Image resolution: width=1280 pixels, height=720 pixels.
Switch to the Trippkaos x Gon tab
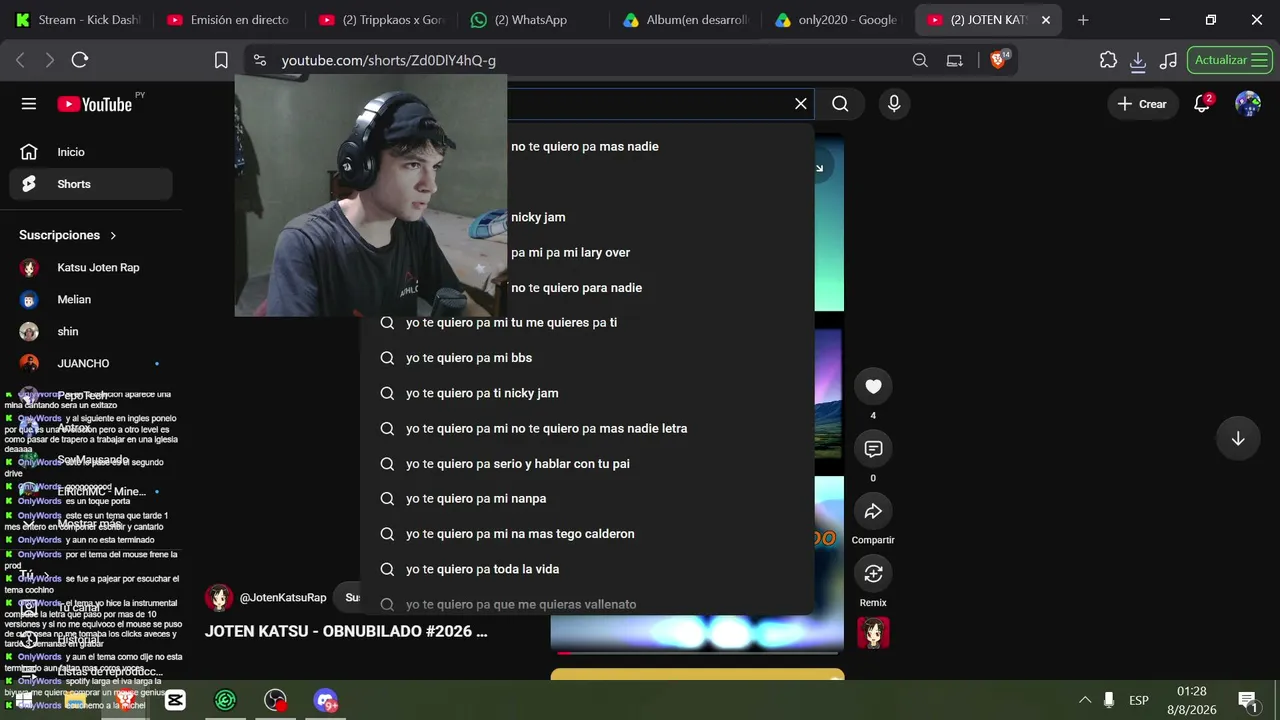tap(381, 20)
